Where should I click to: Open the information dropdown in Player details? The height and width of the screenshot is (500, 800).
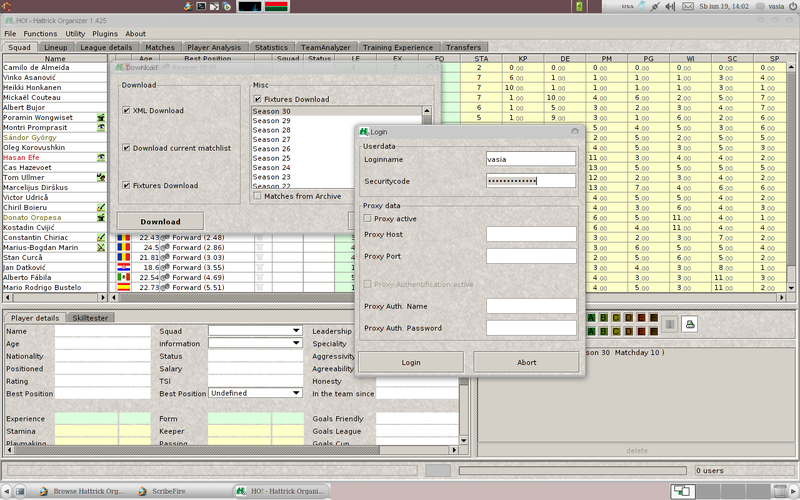(x=255, y=343)
